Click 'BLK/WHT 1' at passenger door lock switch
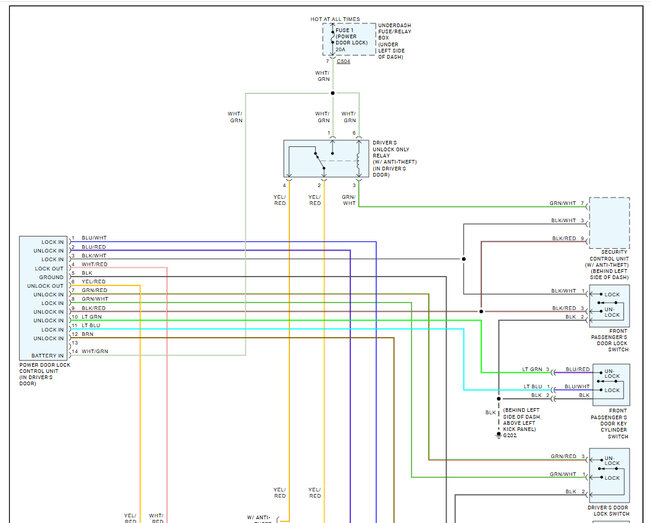This screenshot has width=650, height=523. click(x=568, y=291)
